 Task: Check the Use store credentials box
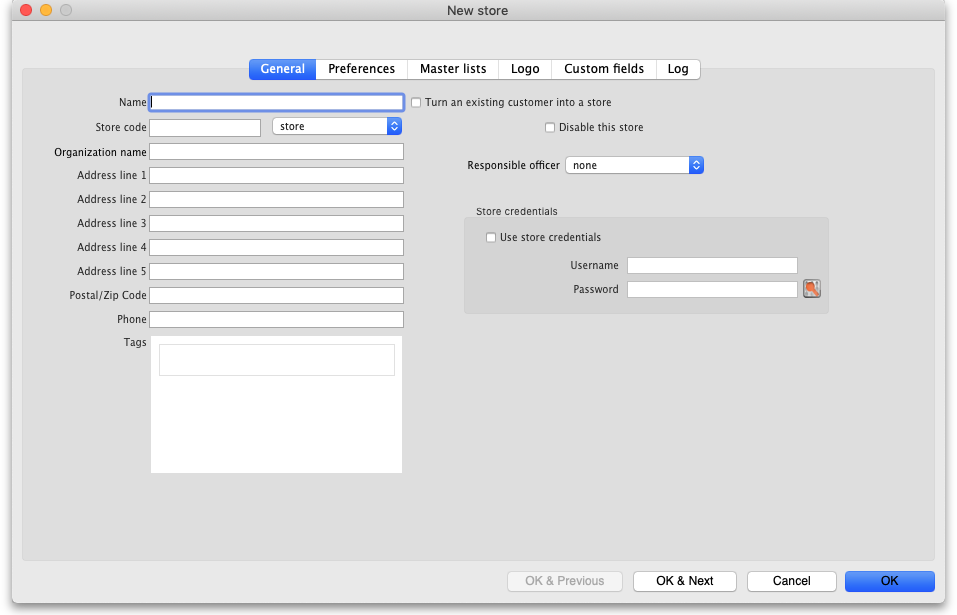tap(491, 238)
